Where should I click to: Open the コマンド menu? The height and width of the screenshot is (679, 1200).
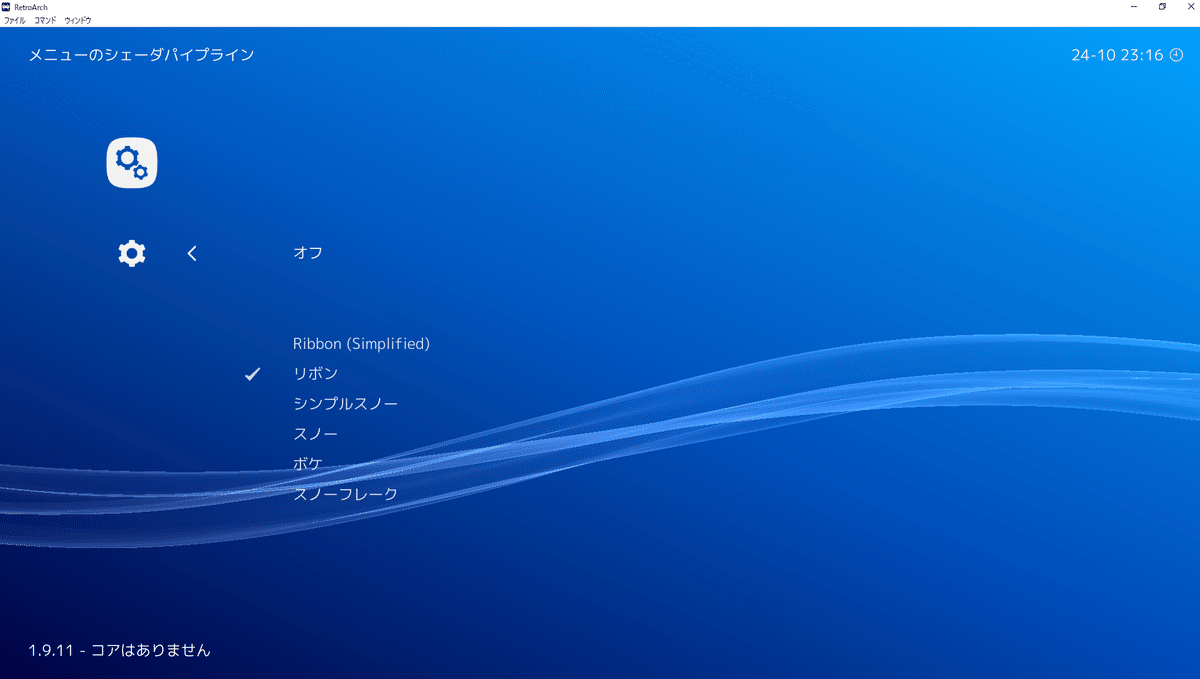point(46,20)
